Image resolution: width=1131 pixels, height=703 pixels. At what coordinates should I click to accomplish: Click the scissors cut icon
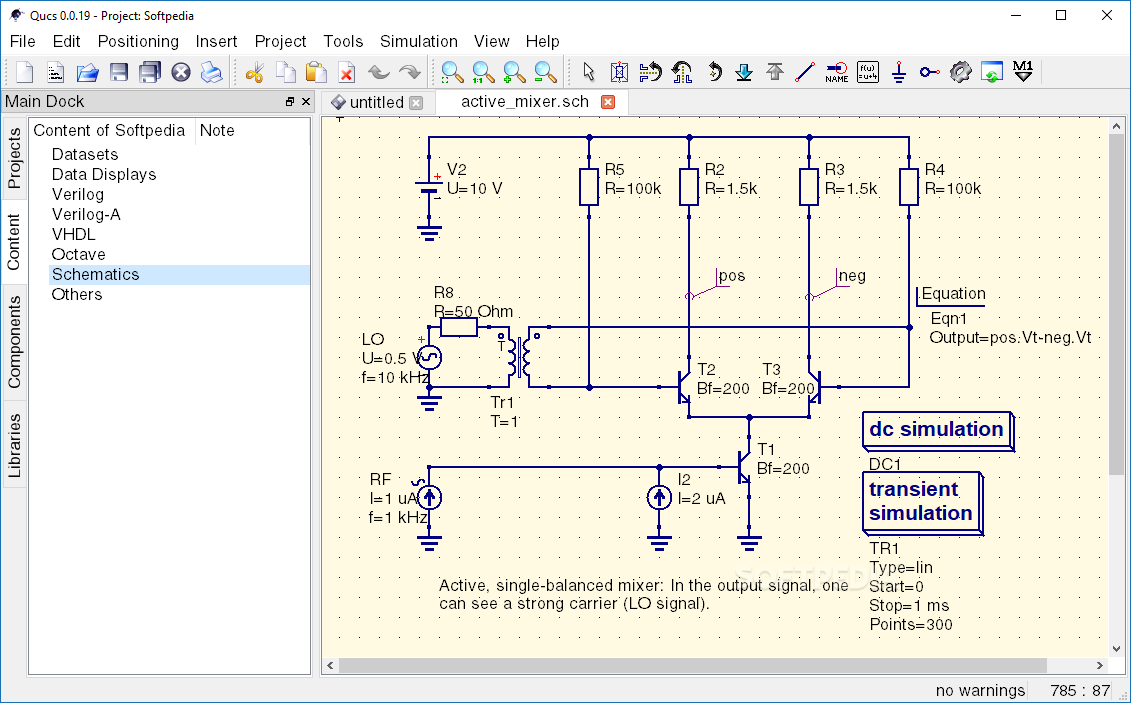[x=254, y=72]
